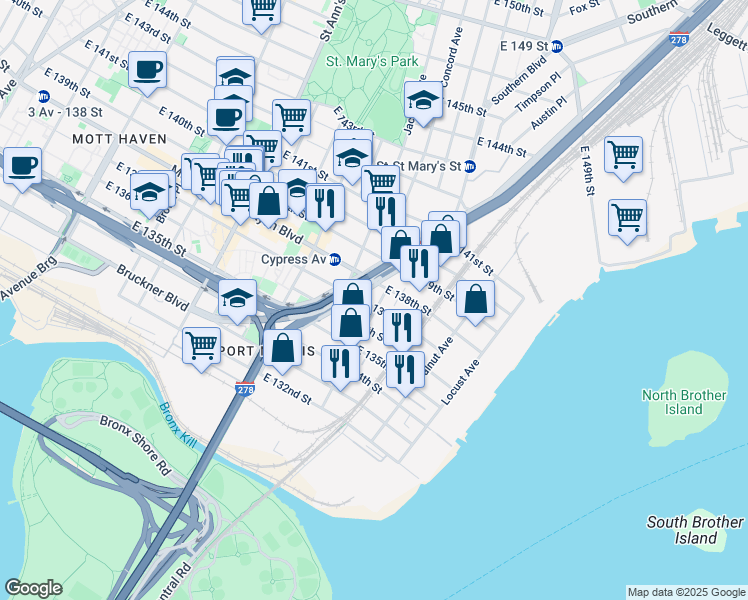The image size is (748, 600).
Task: Click the lower shopping cart marker by the waterfront
Action: [x=628, y=218]
